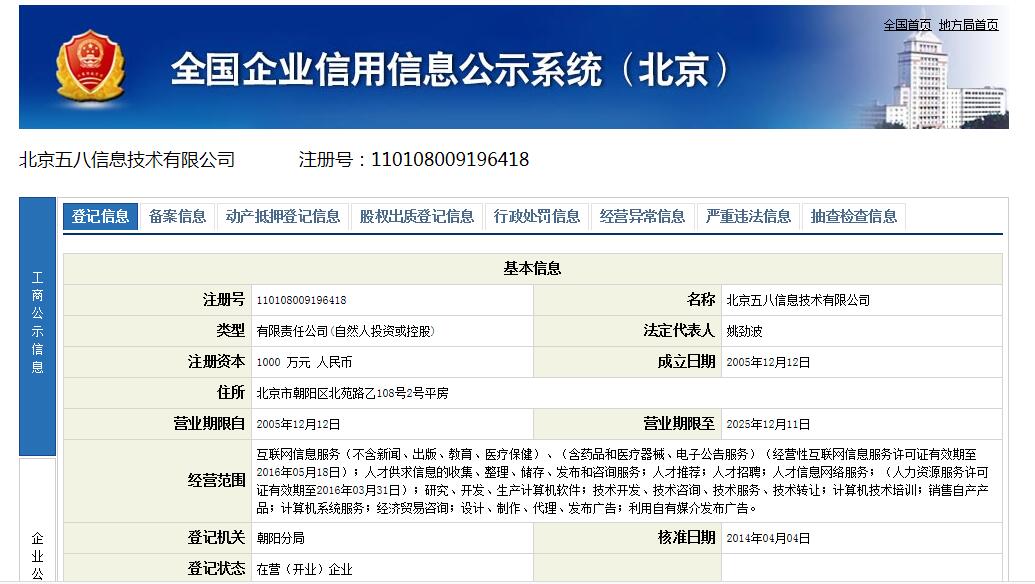Viewport: 1035px width, 584px height.
Task: Click the 注册号 row label in the table
Action: click(224, 300)
